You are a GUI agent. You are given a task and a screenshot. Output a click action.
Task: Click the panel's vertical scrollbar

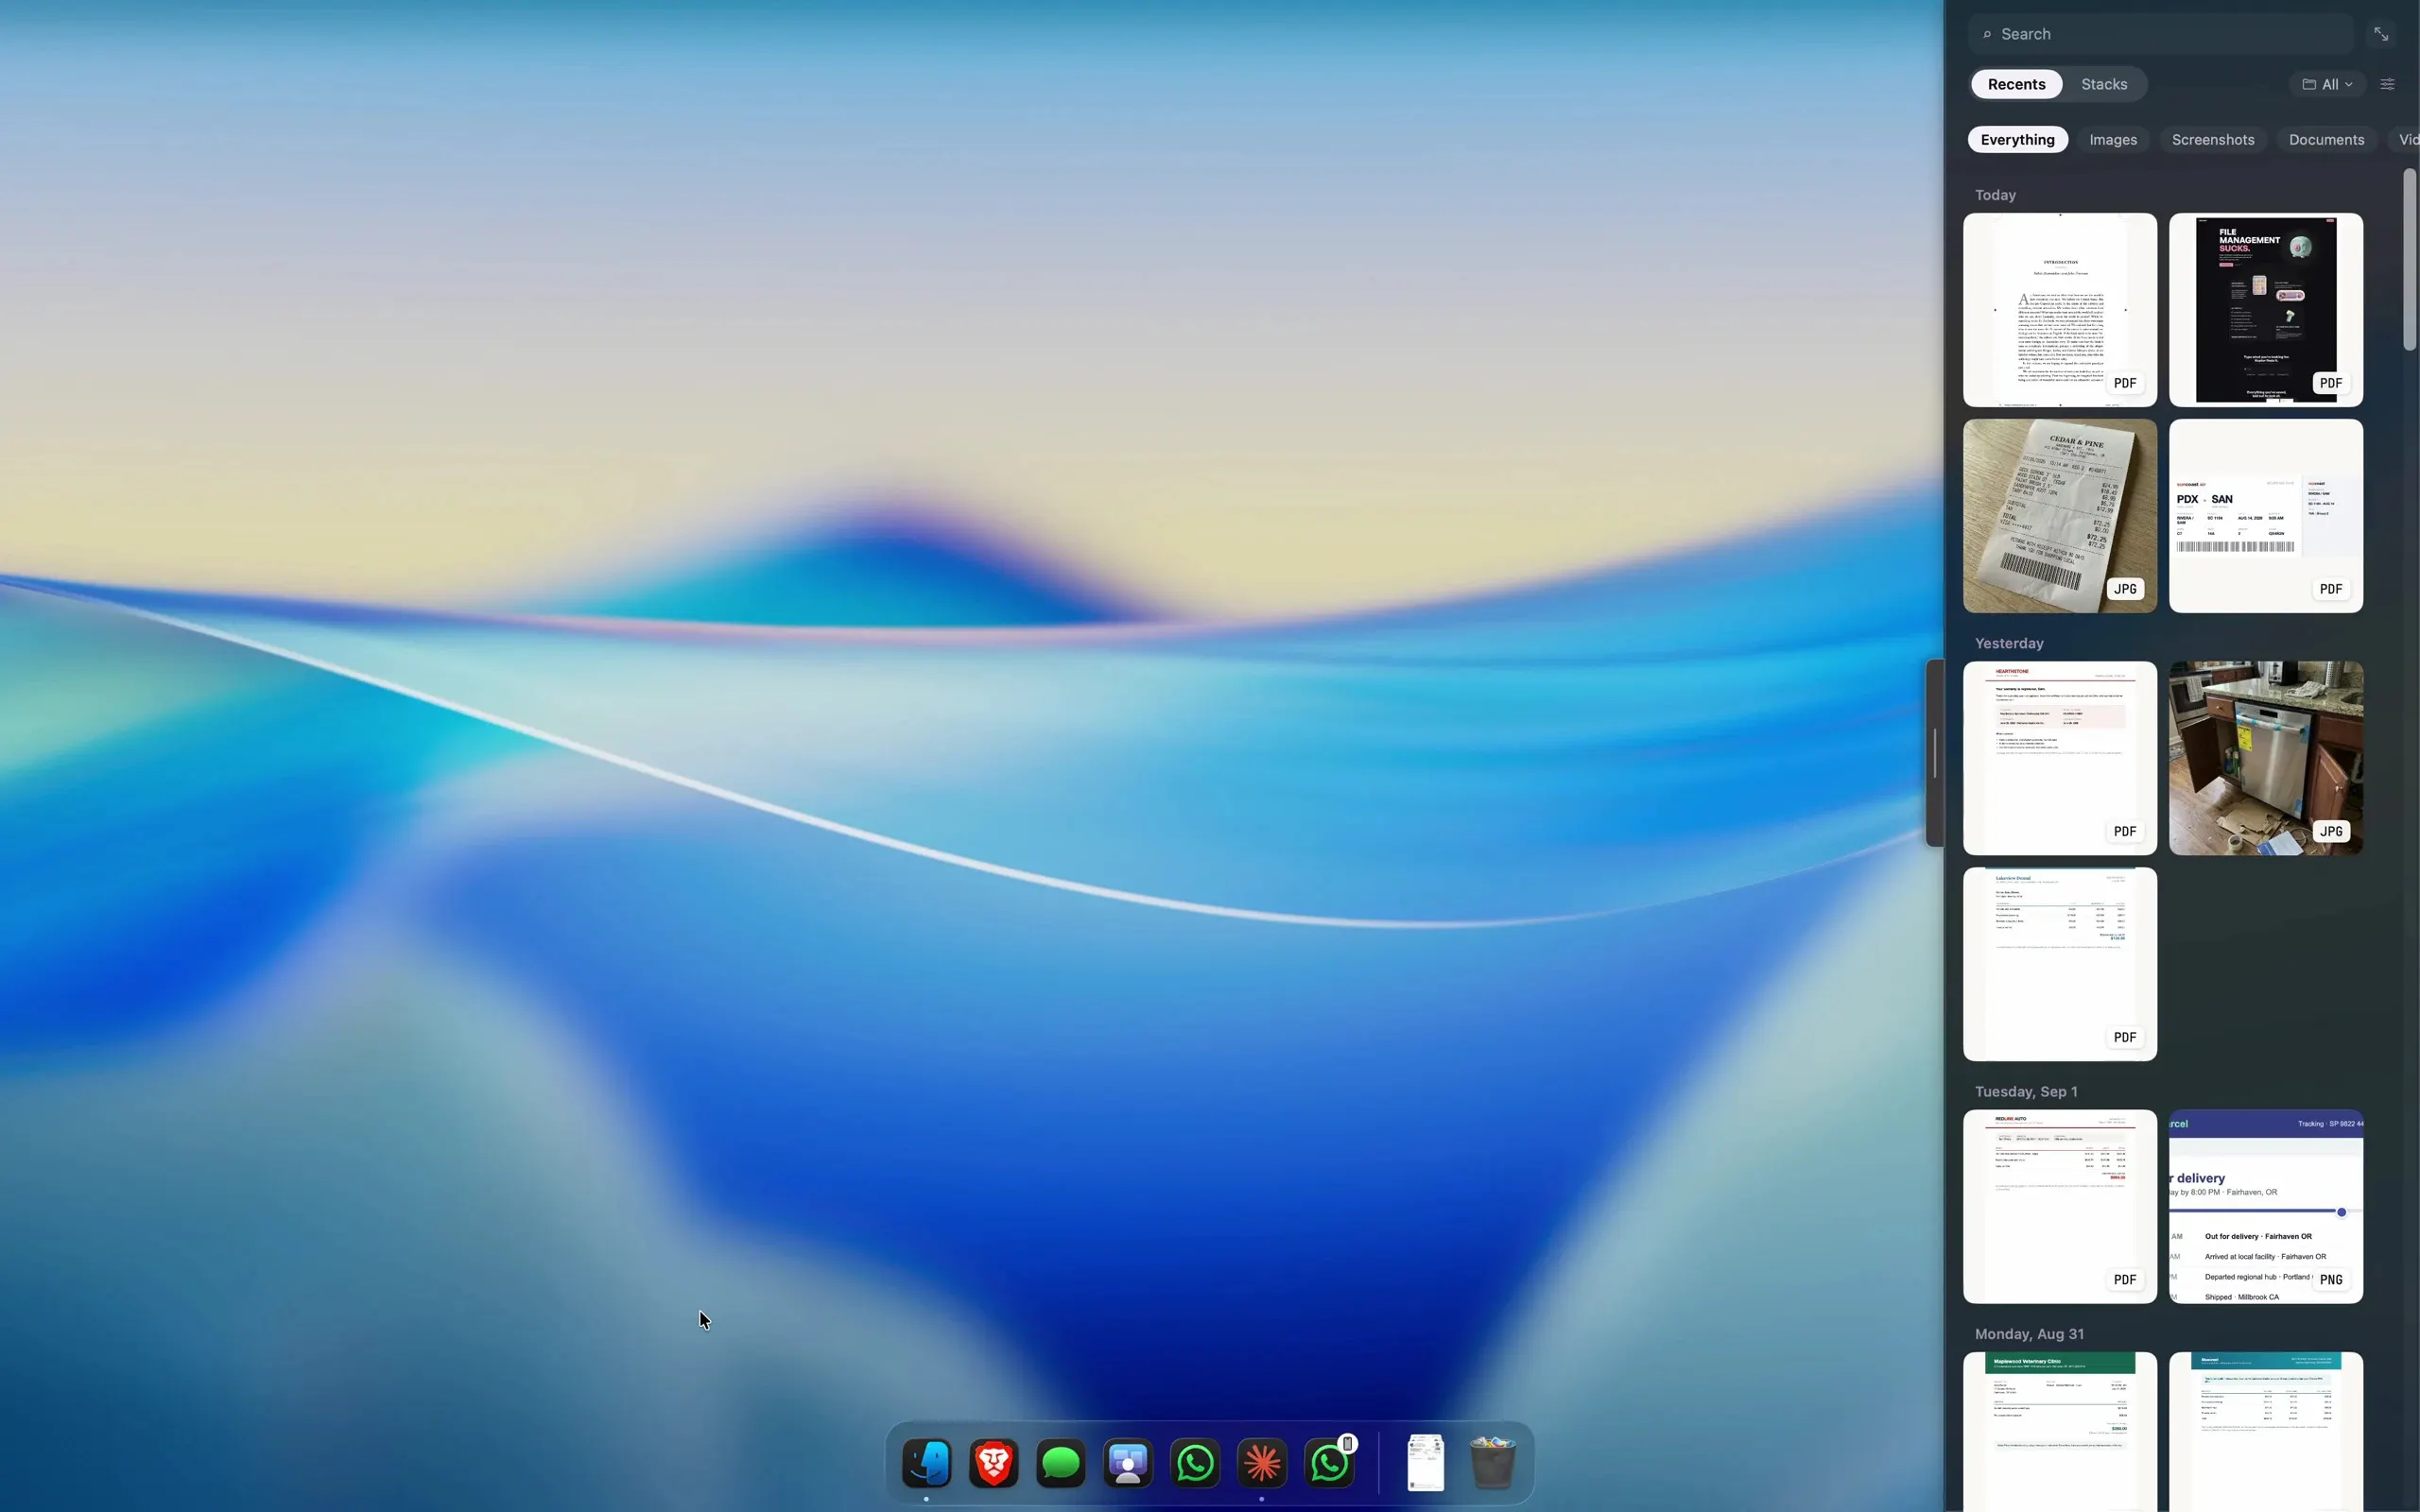click(x=2409, y=260)
